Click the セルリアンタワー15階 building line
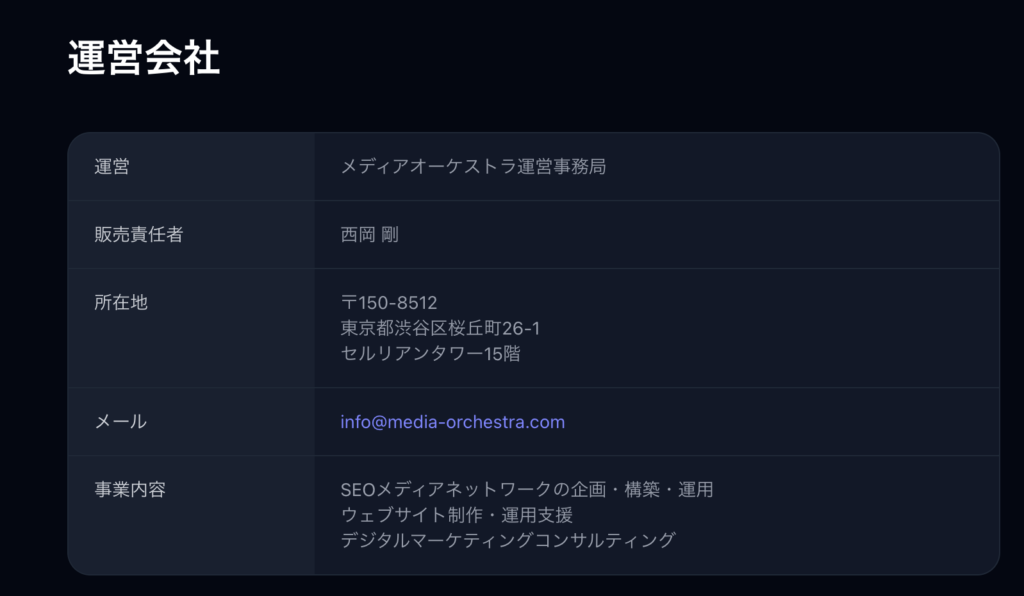Viewport: 1024px width, 596px height. click(430, 354)
